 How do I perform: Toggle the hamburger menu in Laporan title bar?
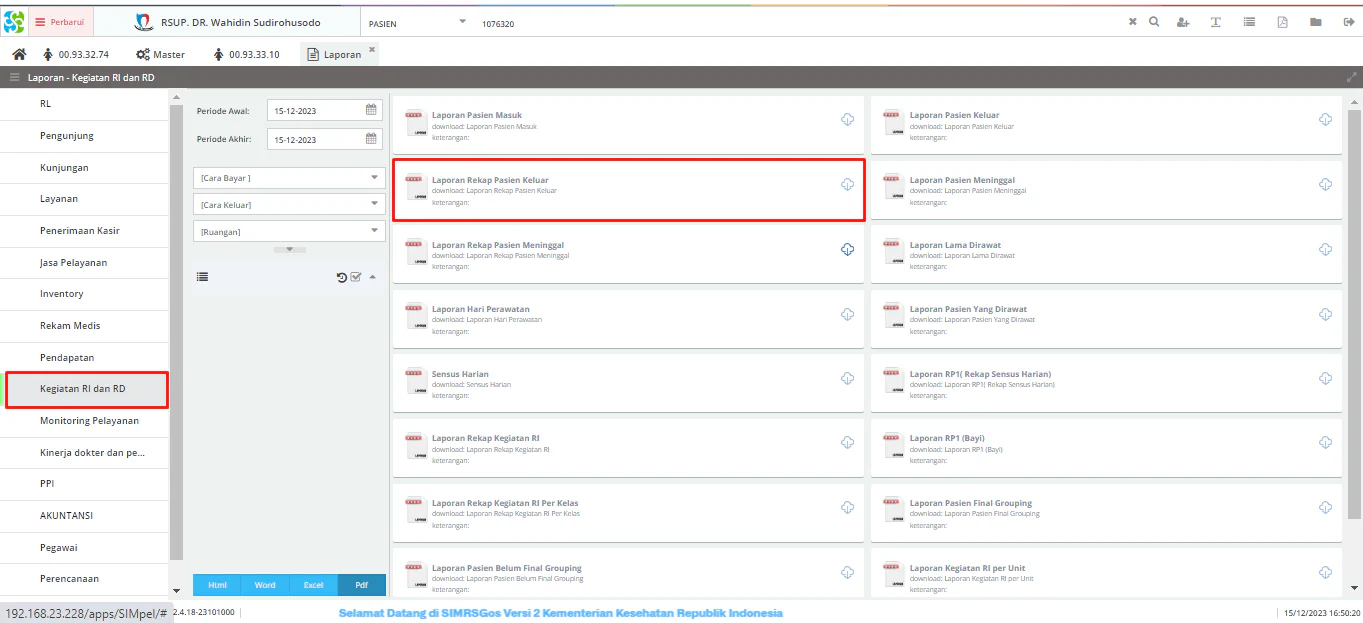click(x=14, y=77)
